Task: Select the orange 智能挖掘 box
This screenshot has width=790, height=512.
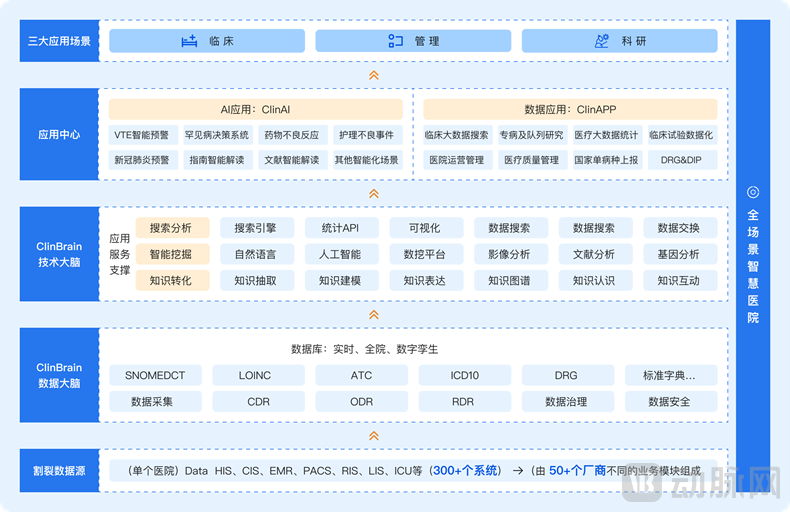Action: [172, 254]
